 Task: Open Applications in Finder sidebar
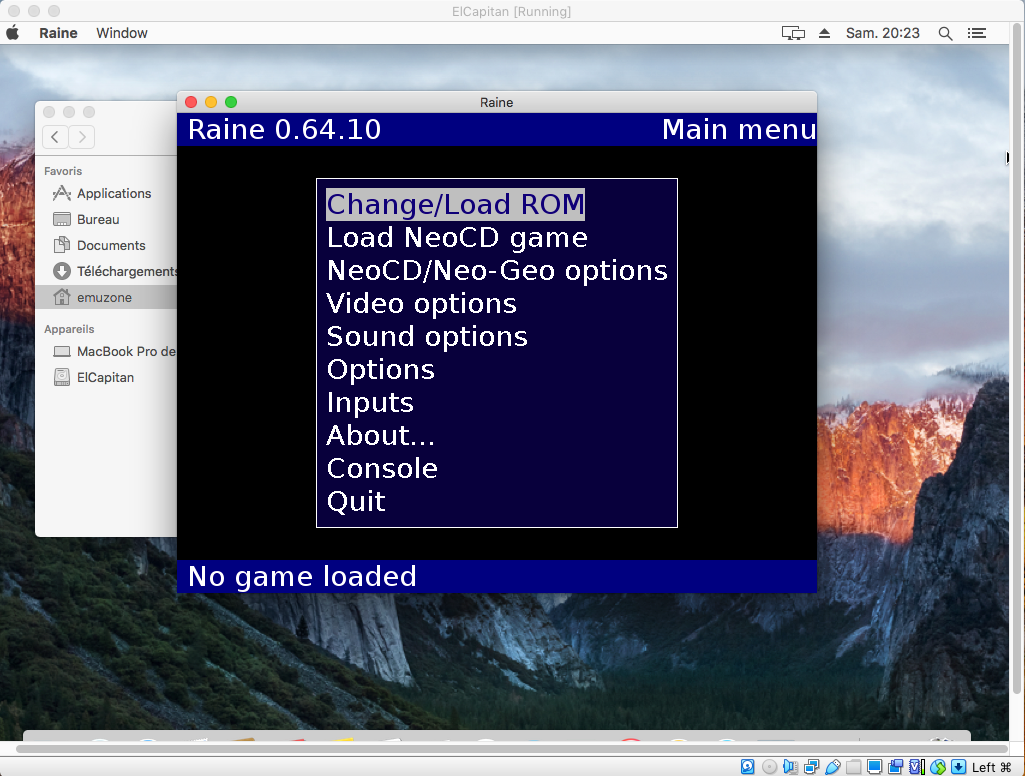[114, 194]
